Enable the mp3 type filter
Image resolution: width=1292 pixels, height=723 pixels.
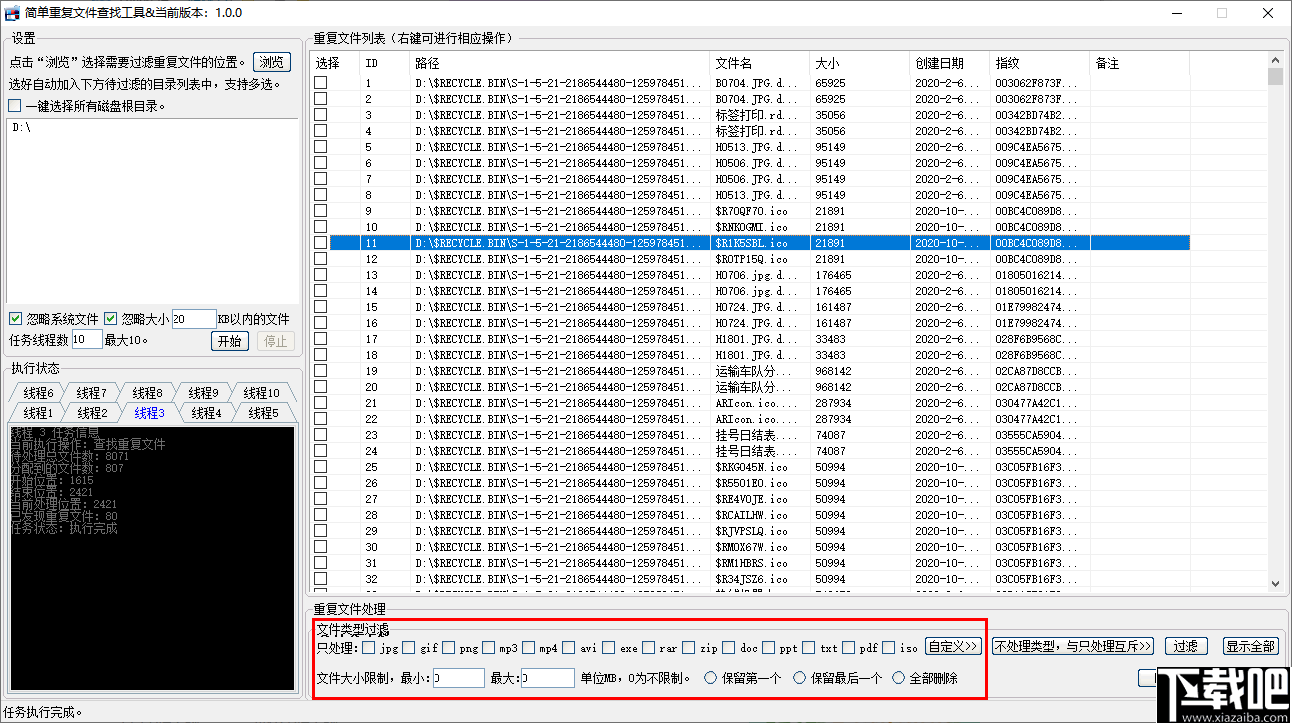[x=489, y=647]
